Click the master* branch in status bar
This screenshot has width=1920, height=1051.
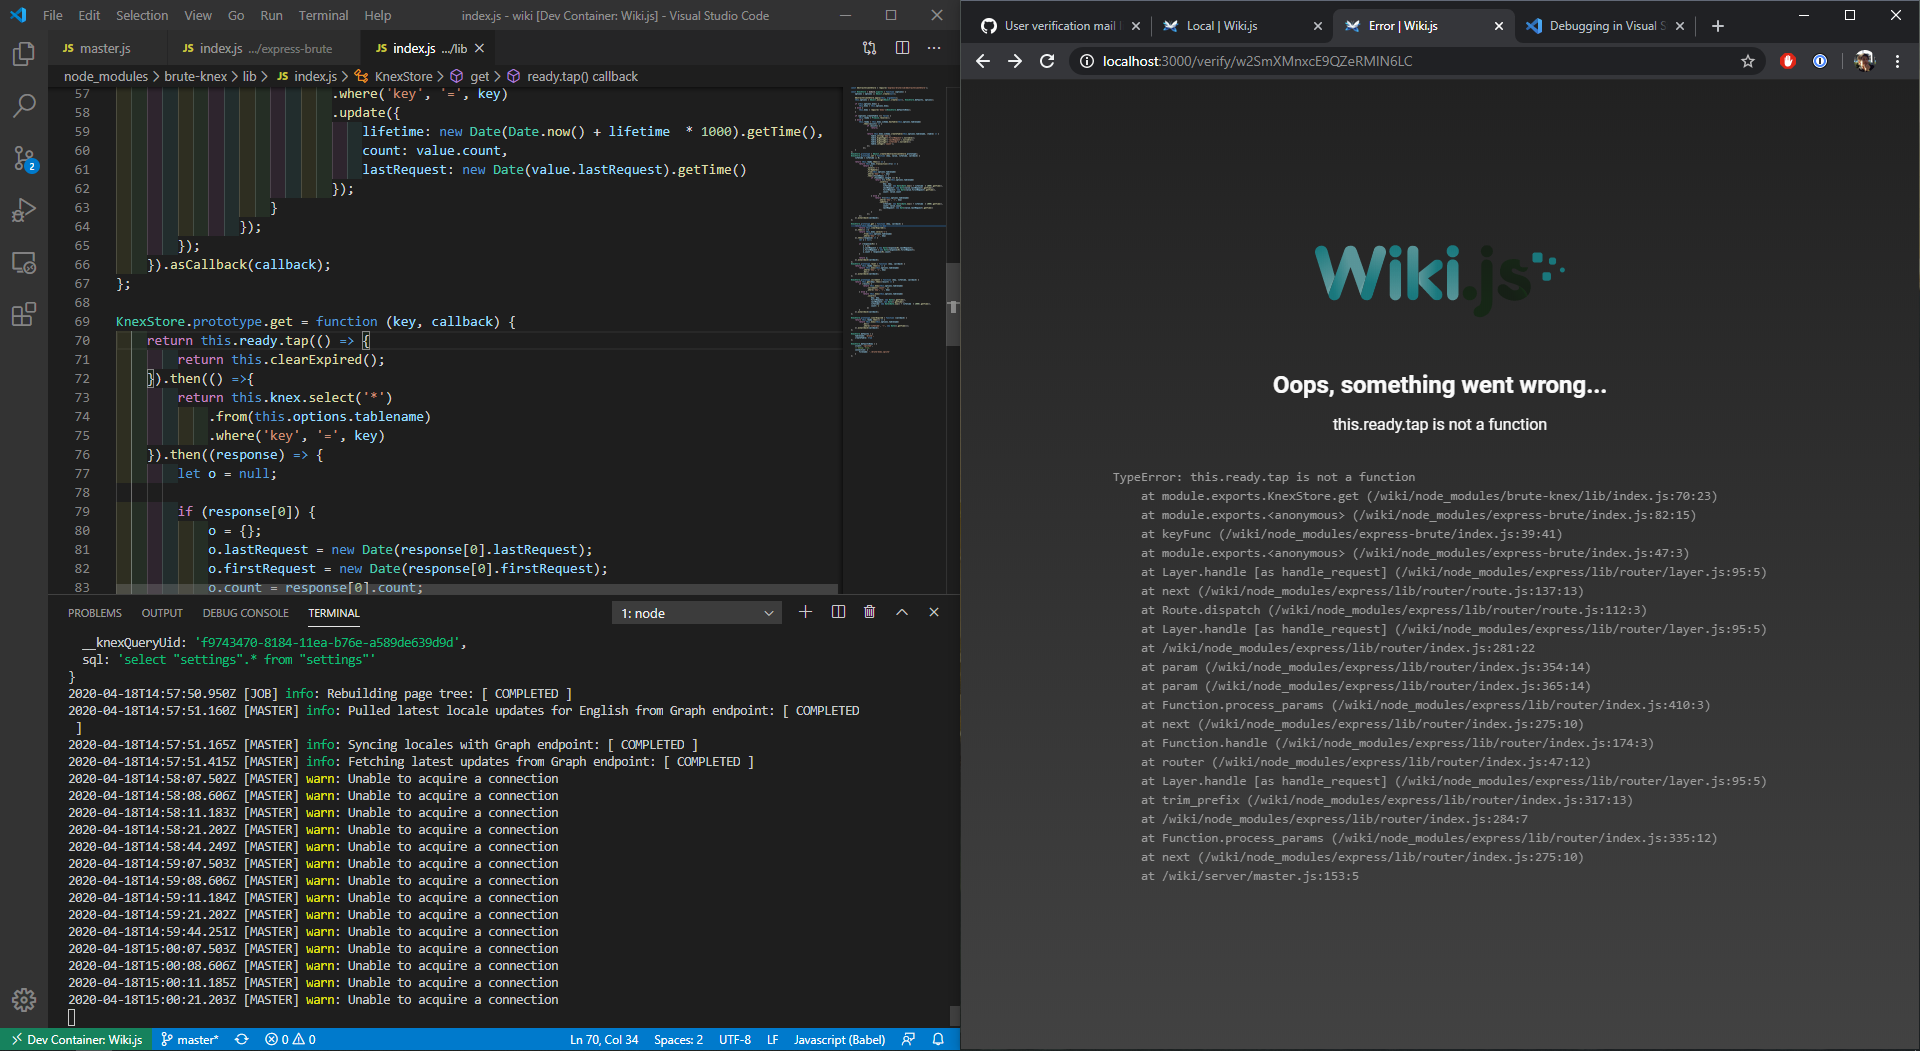tap(189, 1040)
